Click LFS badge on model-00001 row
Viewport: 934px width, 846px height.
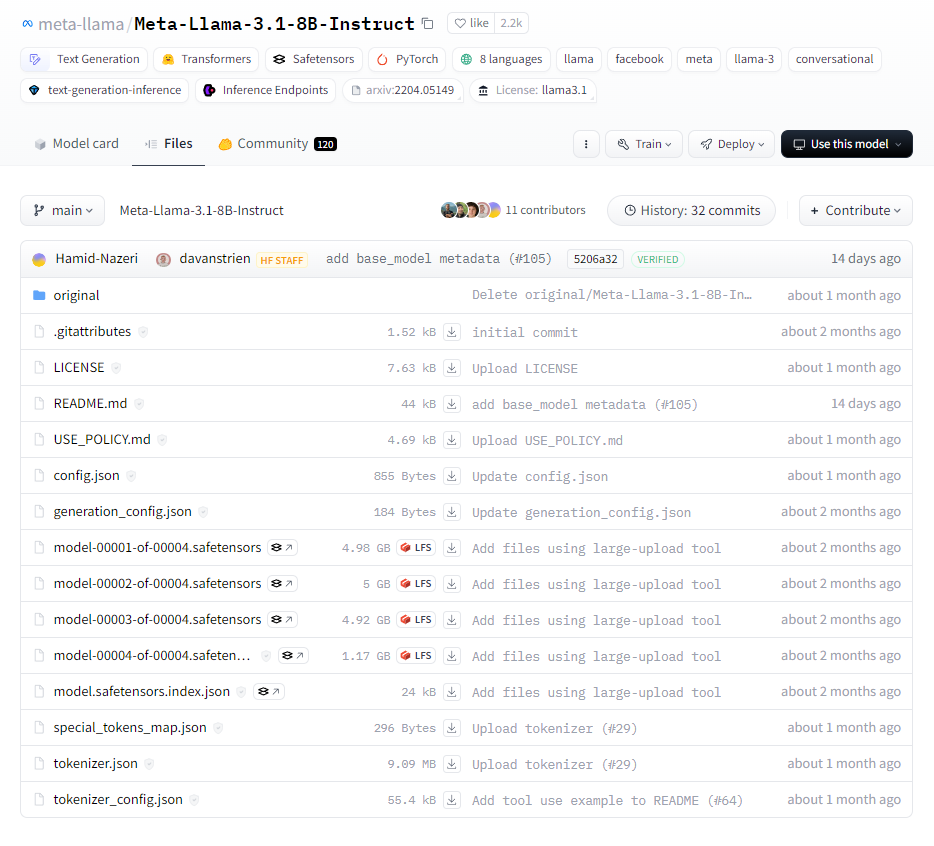coord(416,548)
